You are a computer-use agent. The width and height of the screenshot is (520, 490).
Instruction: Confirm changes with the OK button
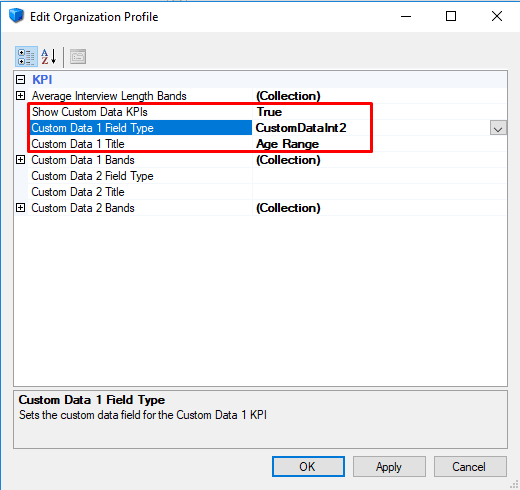pyautogui.click(x=308, y=467)
